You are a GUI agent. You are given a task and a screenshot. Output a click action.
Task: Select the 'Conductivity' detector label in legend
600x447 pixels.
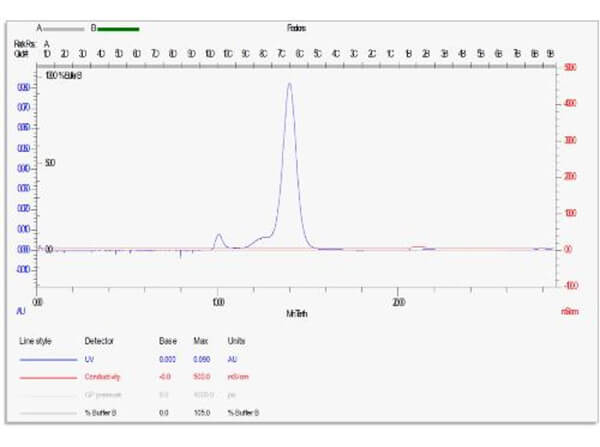click(102, 377)
